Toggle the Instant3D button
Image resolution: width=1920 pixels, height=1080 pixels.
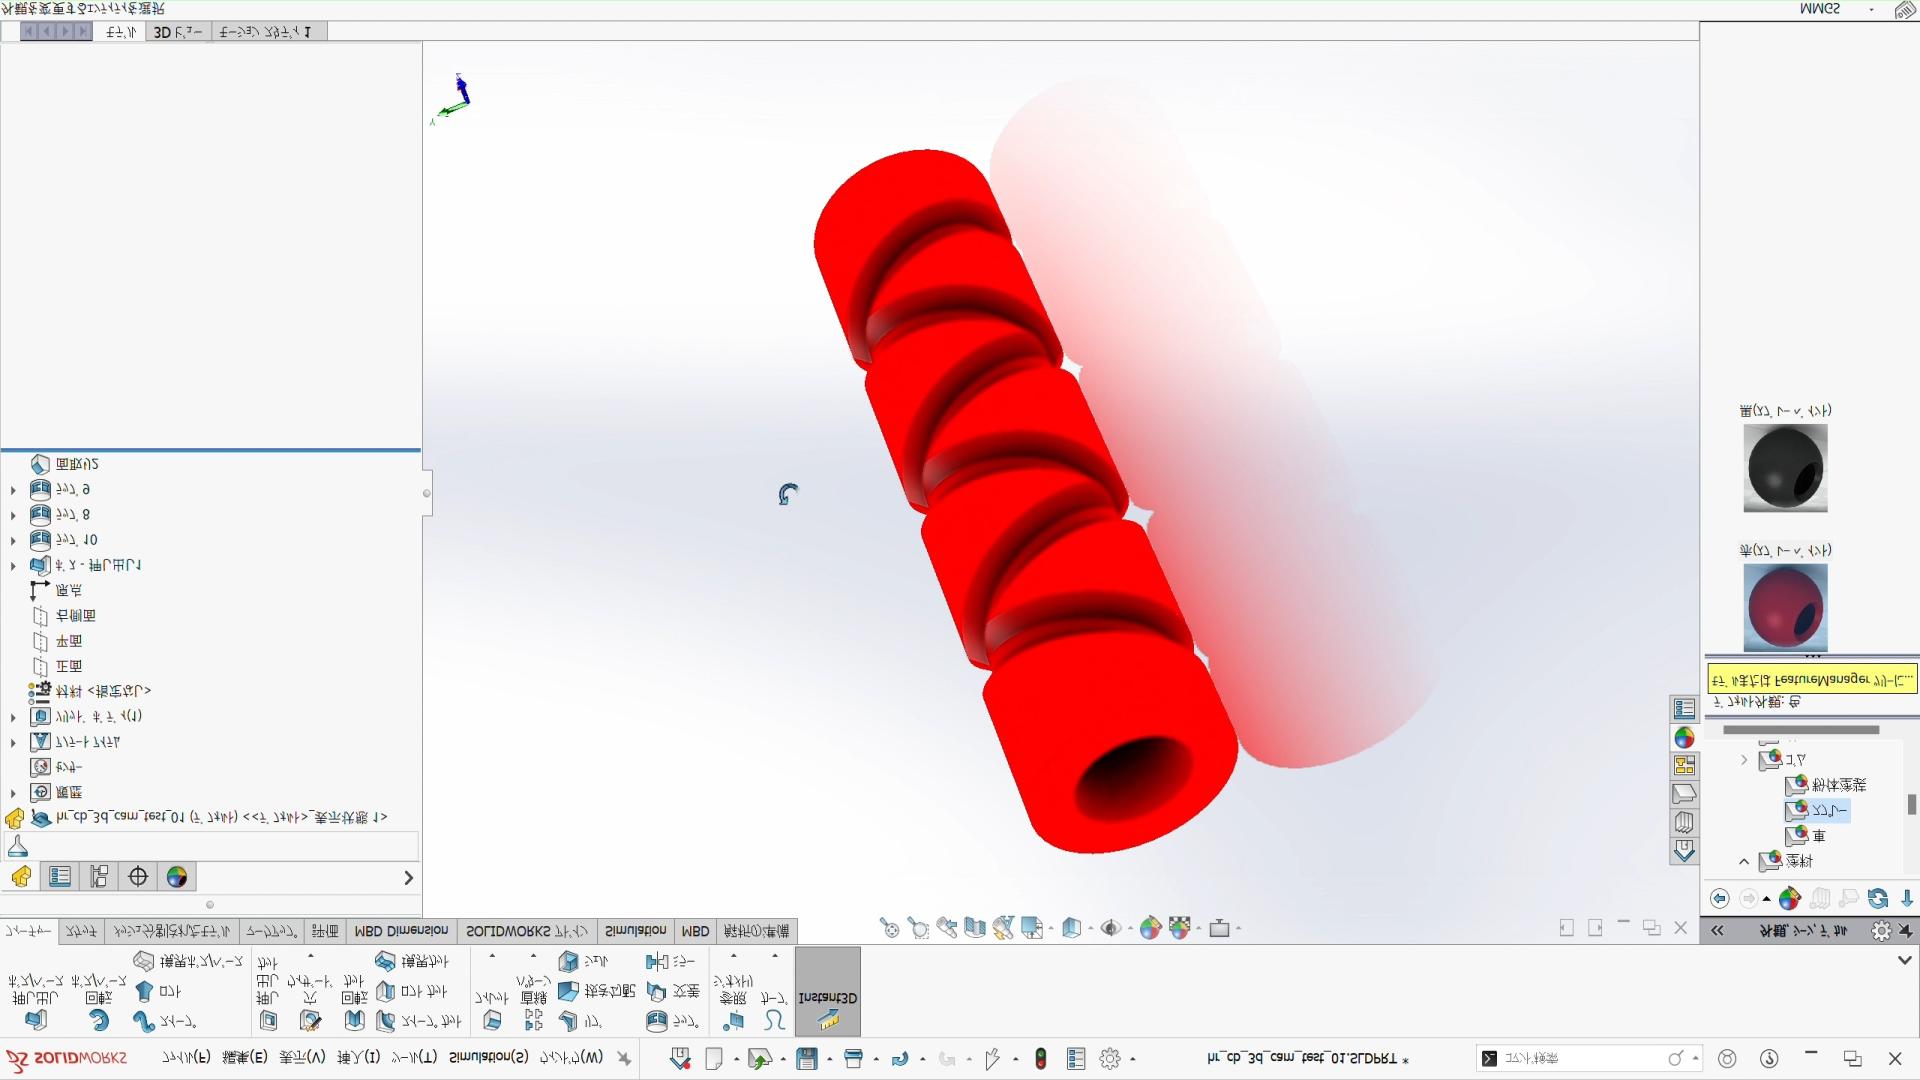pyautogui.click(x=828, y=992)
